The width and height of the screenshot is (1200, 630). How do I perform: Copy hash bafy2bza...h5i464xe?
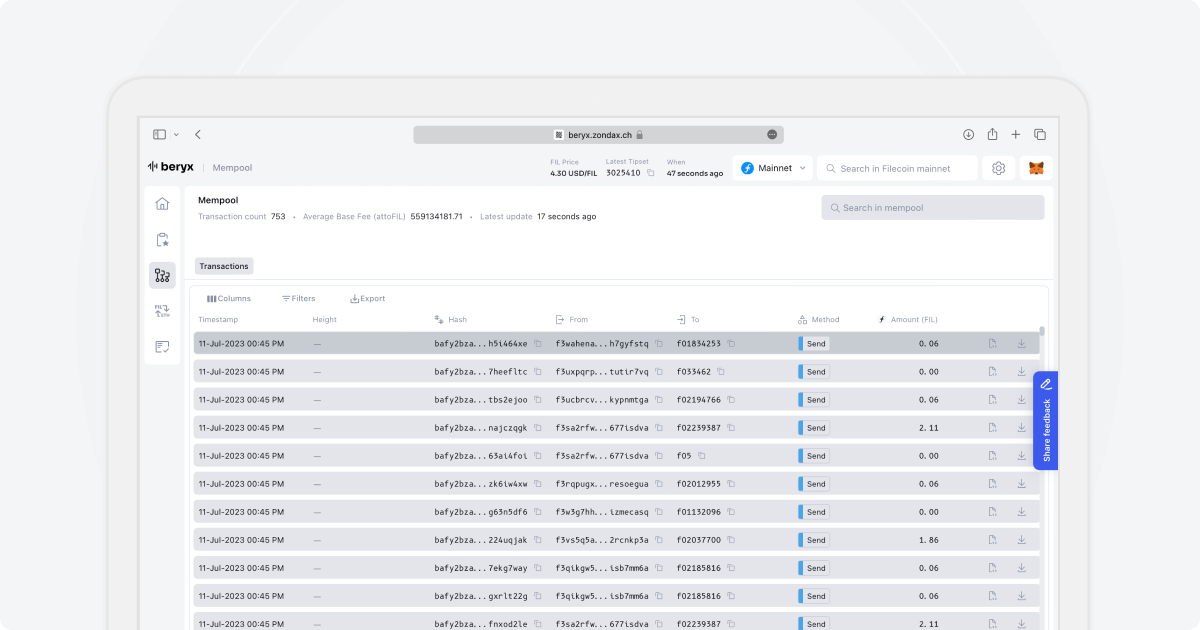point(538,343)
